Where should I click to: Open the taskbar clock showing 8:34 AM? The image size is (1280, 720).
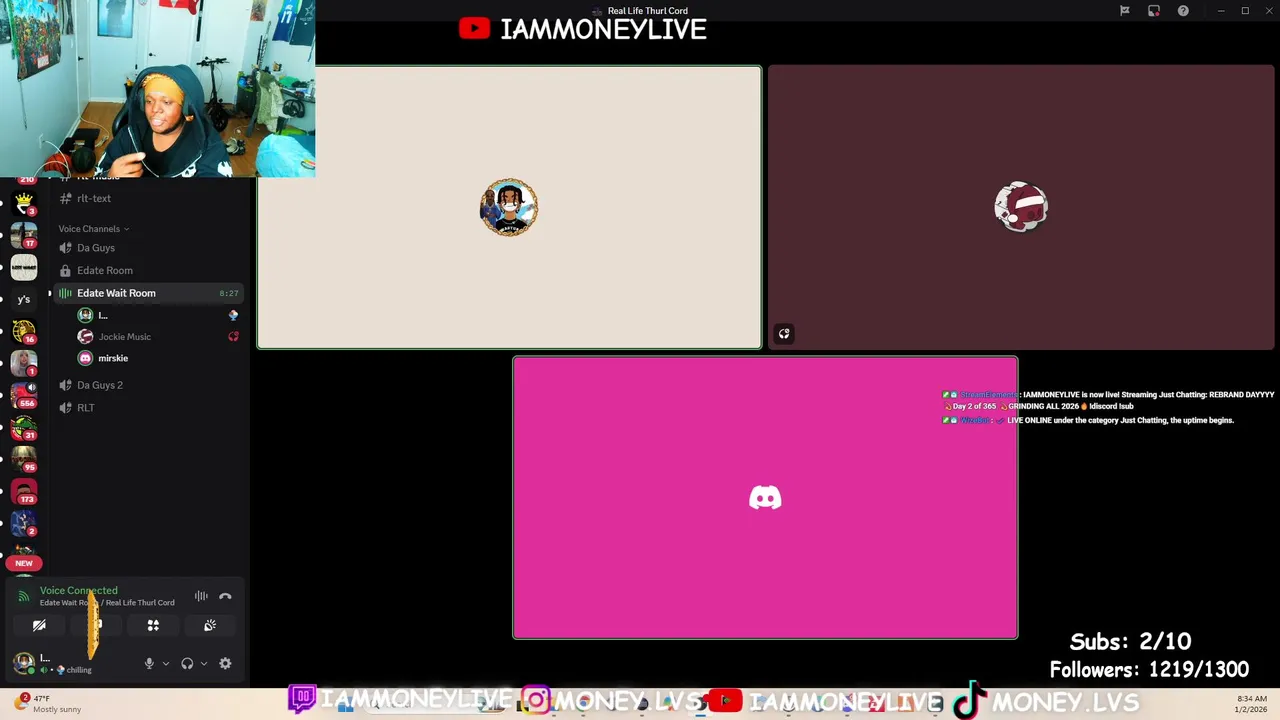point(1252,704)
